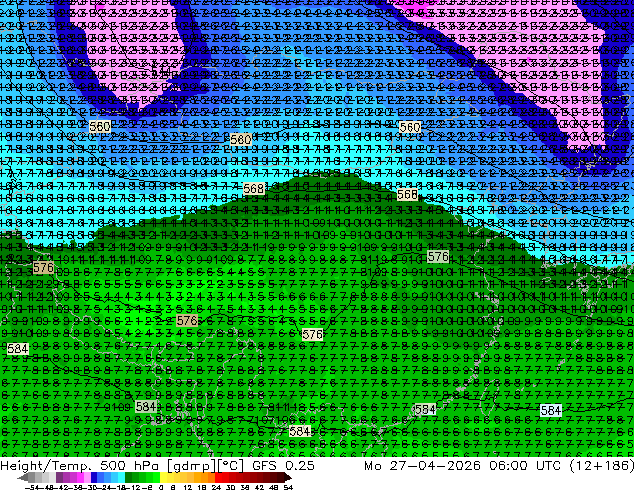Pick the pale pink swatch in the legend

click(x=87, y=478)
